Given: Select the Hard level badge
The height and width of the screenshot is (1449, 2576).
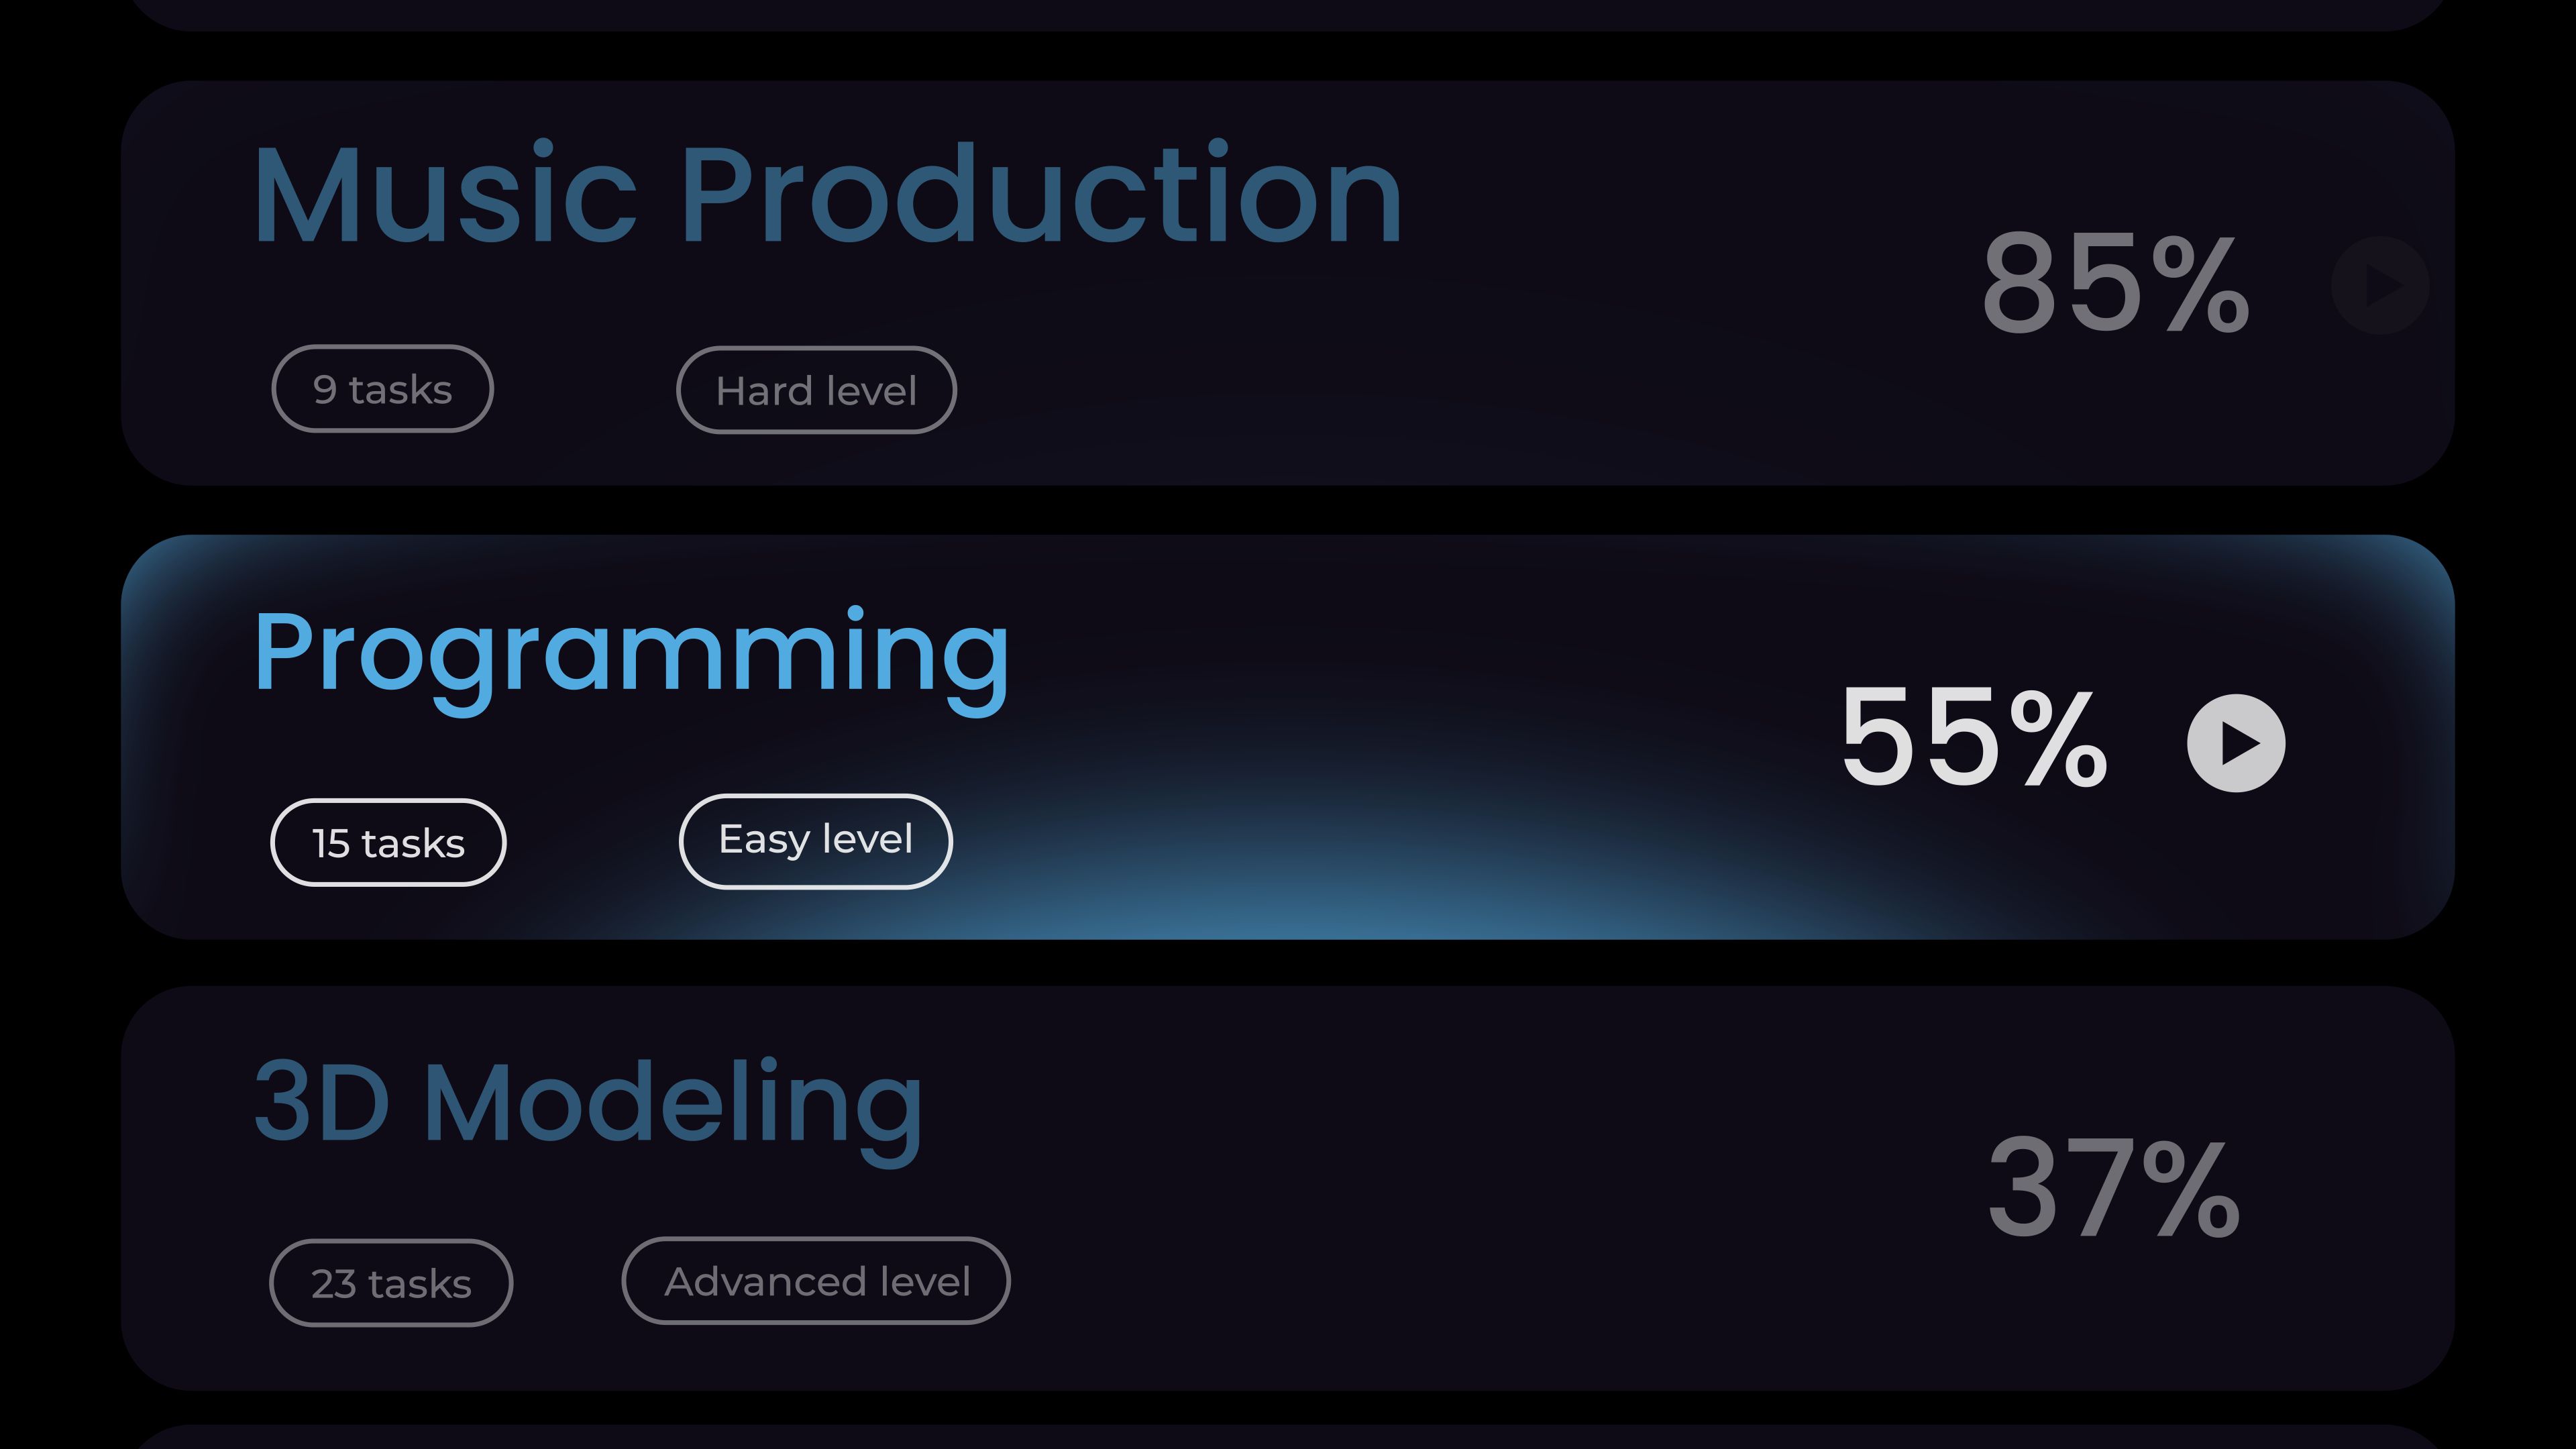Looking at the screenshot, I should (816, 390).
